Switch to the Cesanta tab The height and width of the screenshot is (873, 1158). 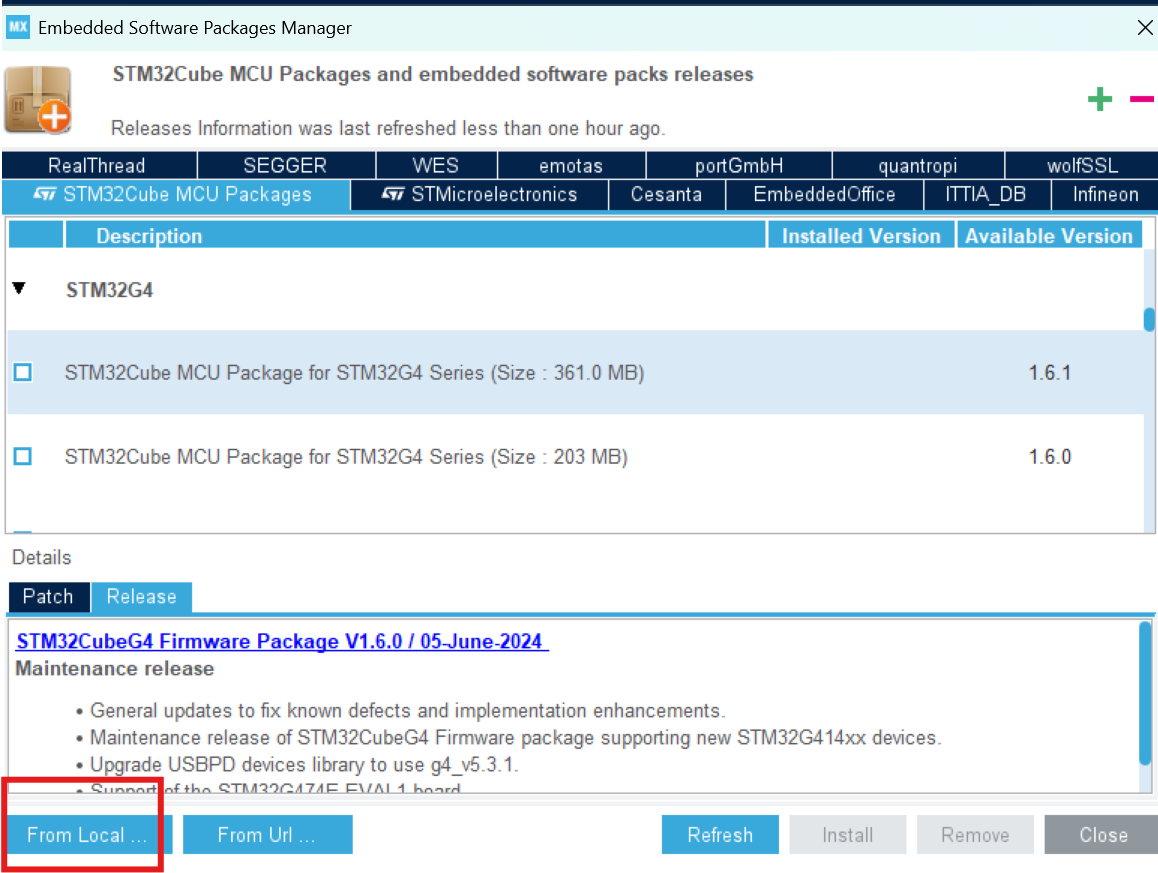pos(666,195)
